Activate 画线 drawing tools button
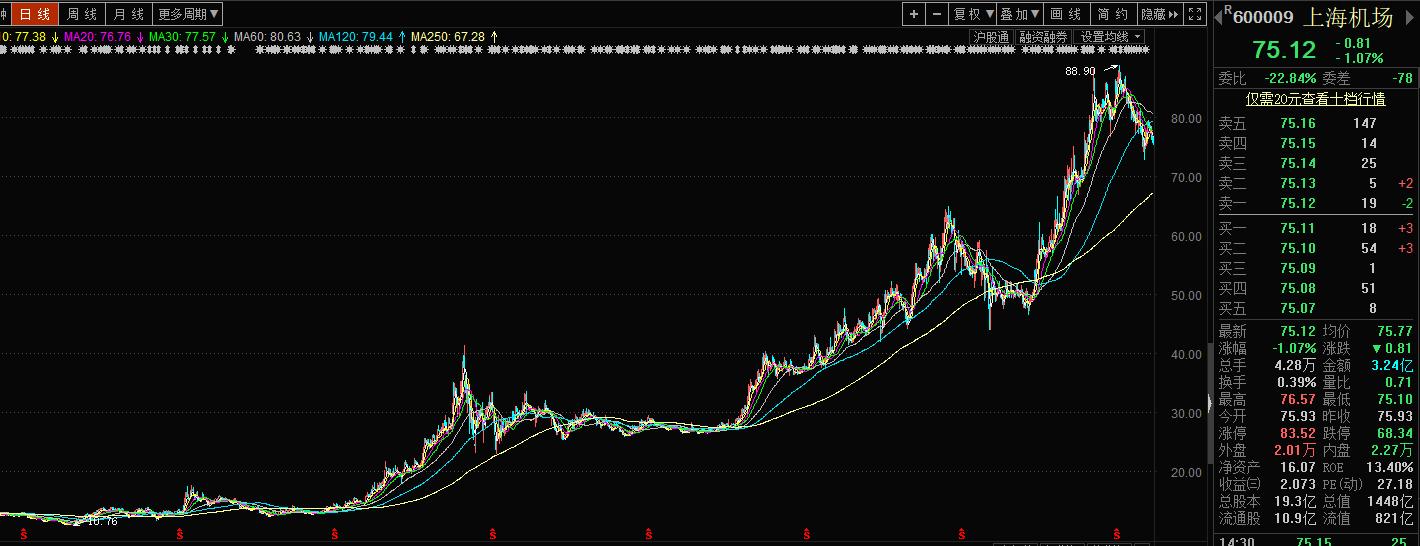This screenshot has width=1420, height=546. pos(1067,14)
